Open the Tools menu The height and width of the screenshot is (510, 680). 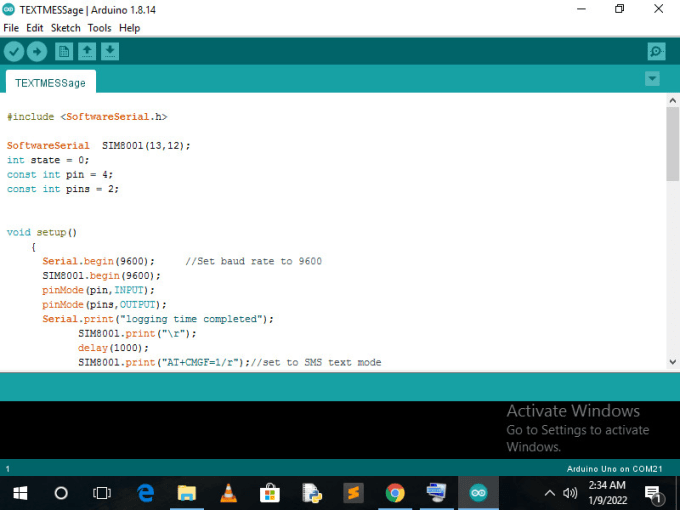[x=99, y=28]
